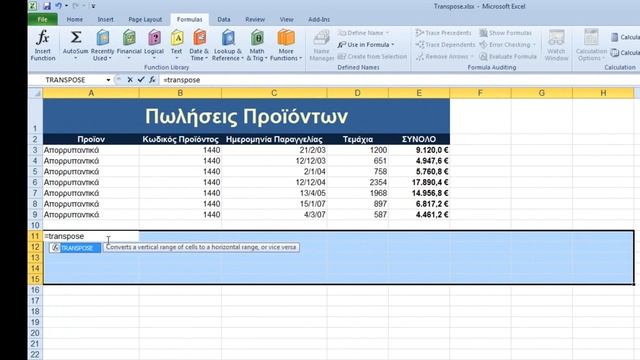This screenshot has width=640, height=360.
Task: Open the AutoSum function
Action: [x=76, y=45]
